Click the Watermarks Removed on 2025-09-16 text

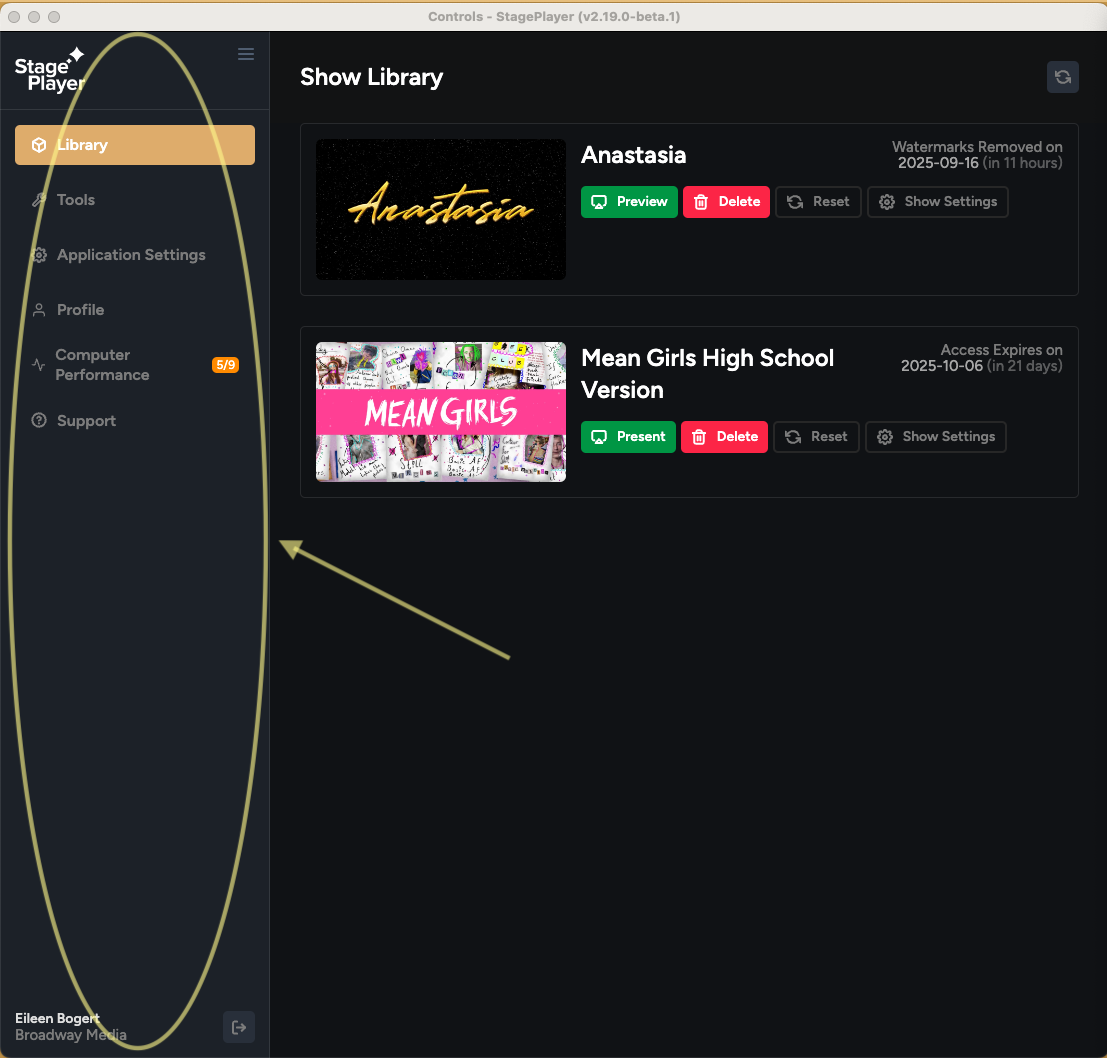point(977,155)
